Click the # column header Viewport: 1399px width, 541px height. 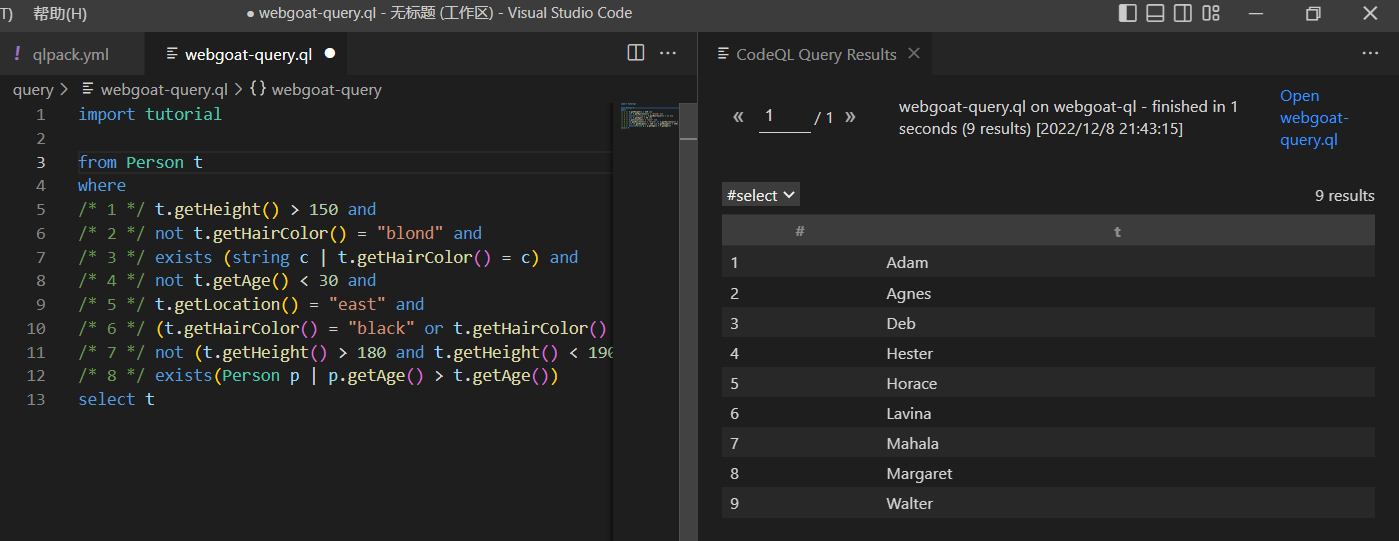800,231
